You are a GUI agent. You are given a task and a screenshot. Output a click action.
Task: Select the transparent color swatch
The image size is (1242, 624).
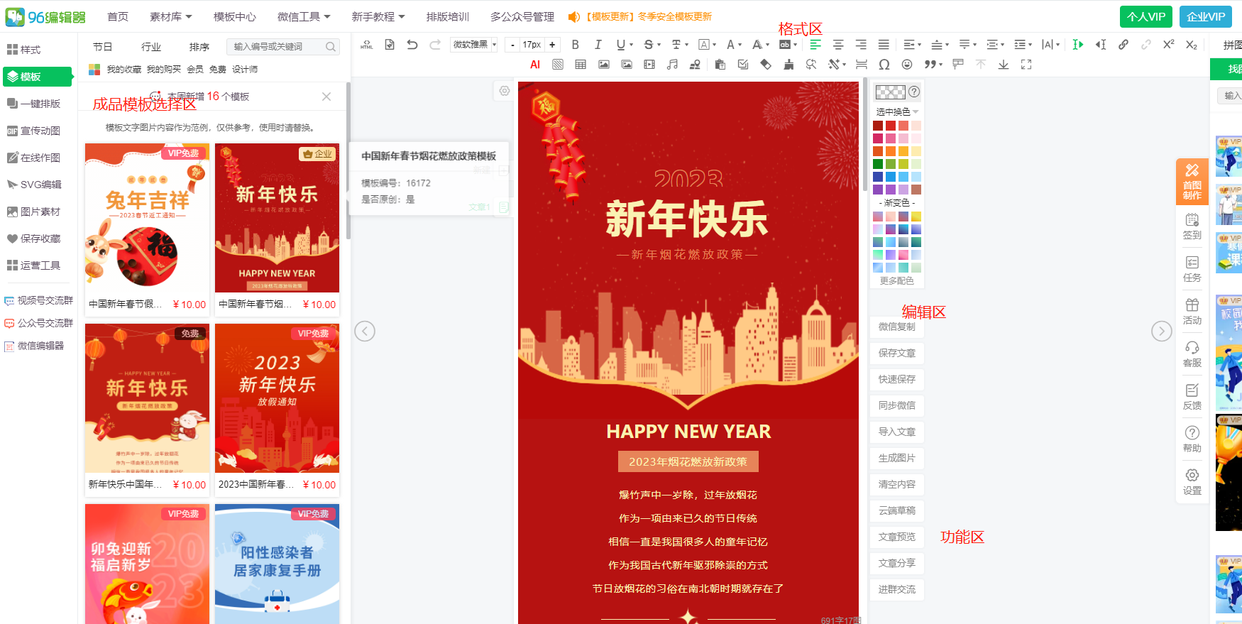pos(890,92)
